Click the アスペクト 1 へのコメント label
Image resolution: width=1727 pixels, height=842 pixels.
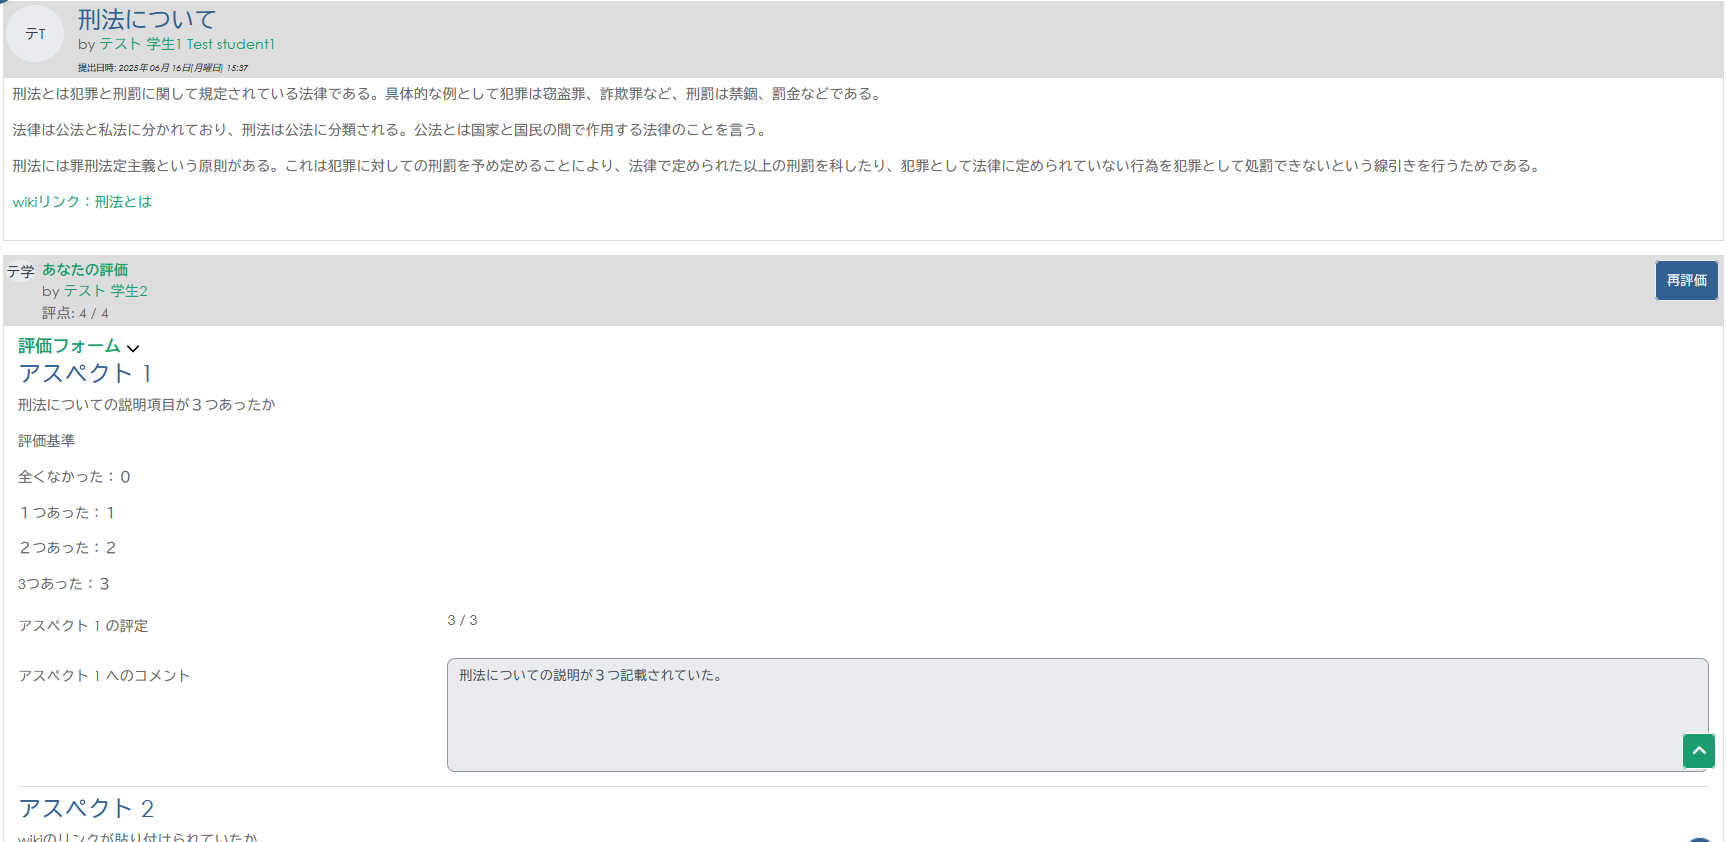point(104,676)
